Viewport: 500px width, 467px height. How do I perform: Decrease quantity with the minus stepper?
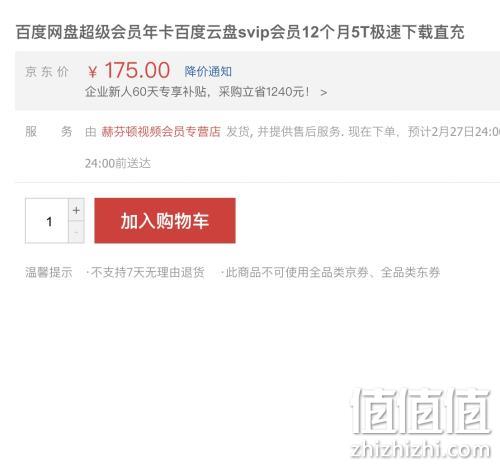point(76,232)
